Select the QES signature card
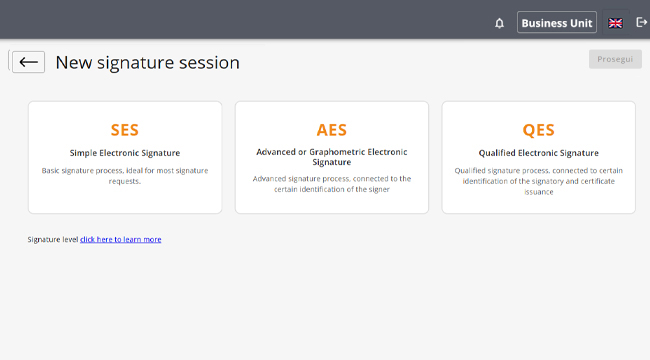This screenshot has height=360, width=650. [538, 158]
